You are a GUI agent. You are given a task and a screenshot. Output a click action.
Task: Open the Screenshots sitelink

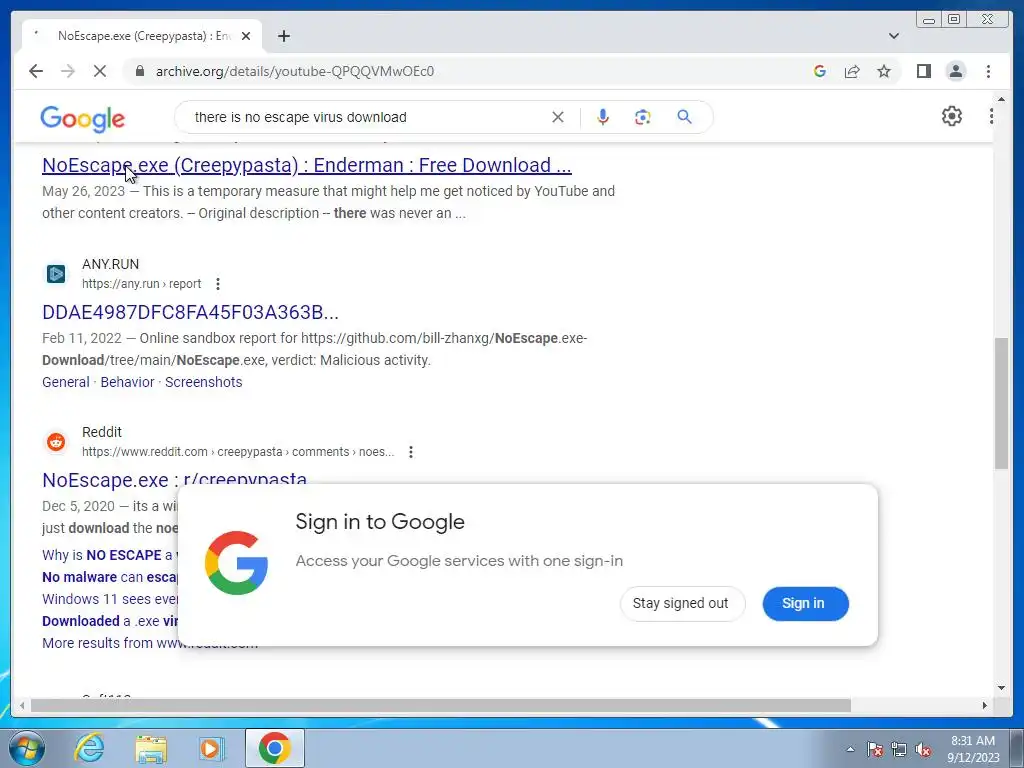(x=204, y=382)
